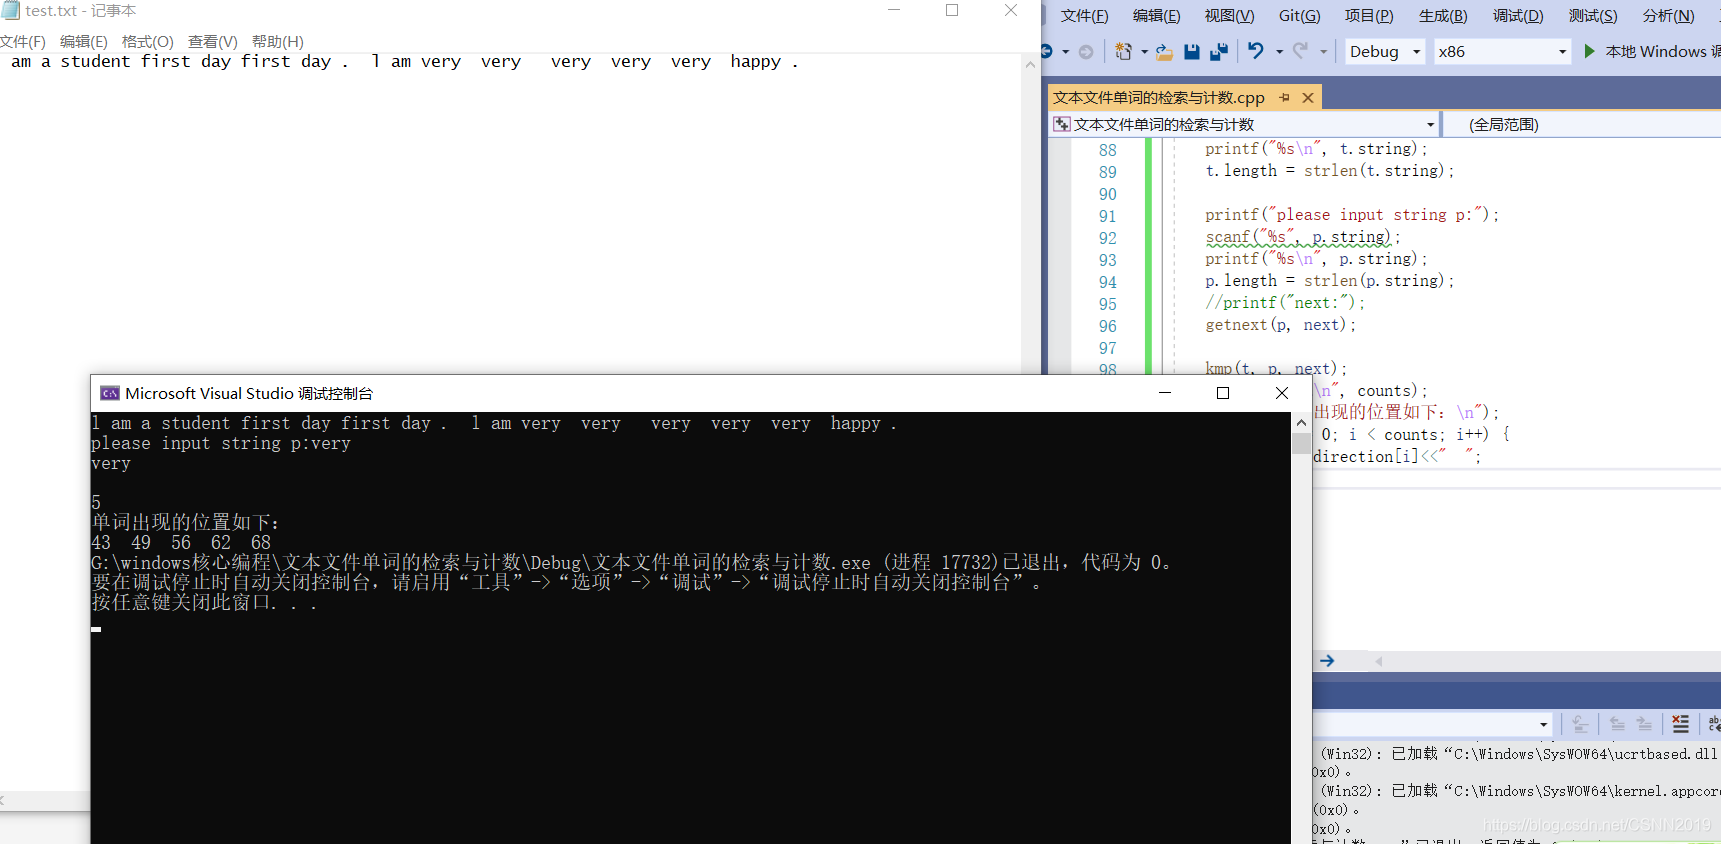
Task: Expand the undo history dropdown
Action: click(x=1279, y=51)
